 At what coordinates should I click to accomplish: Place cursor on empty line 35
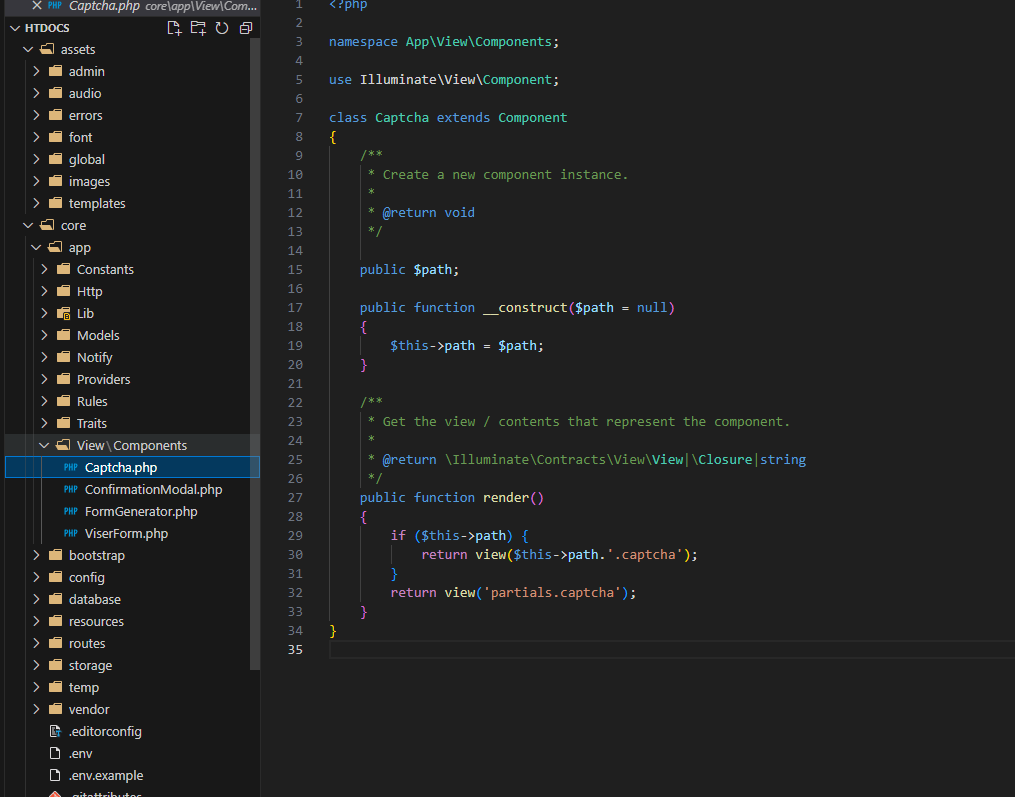(x=672, y=649)
